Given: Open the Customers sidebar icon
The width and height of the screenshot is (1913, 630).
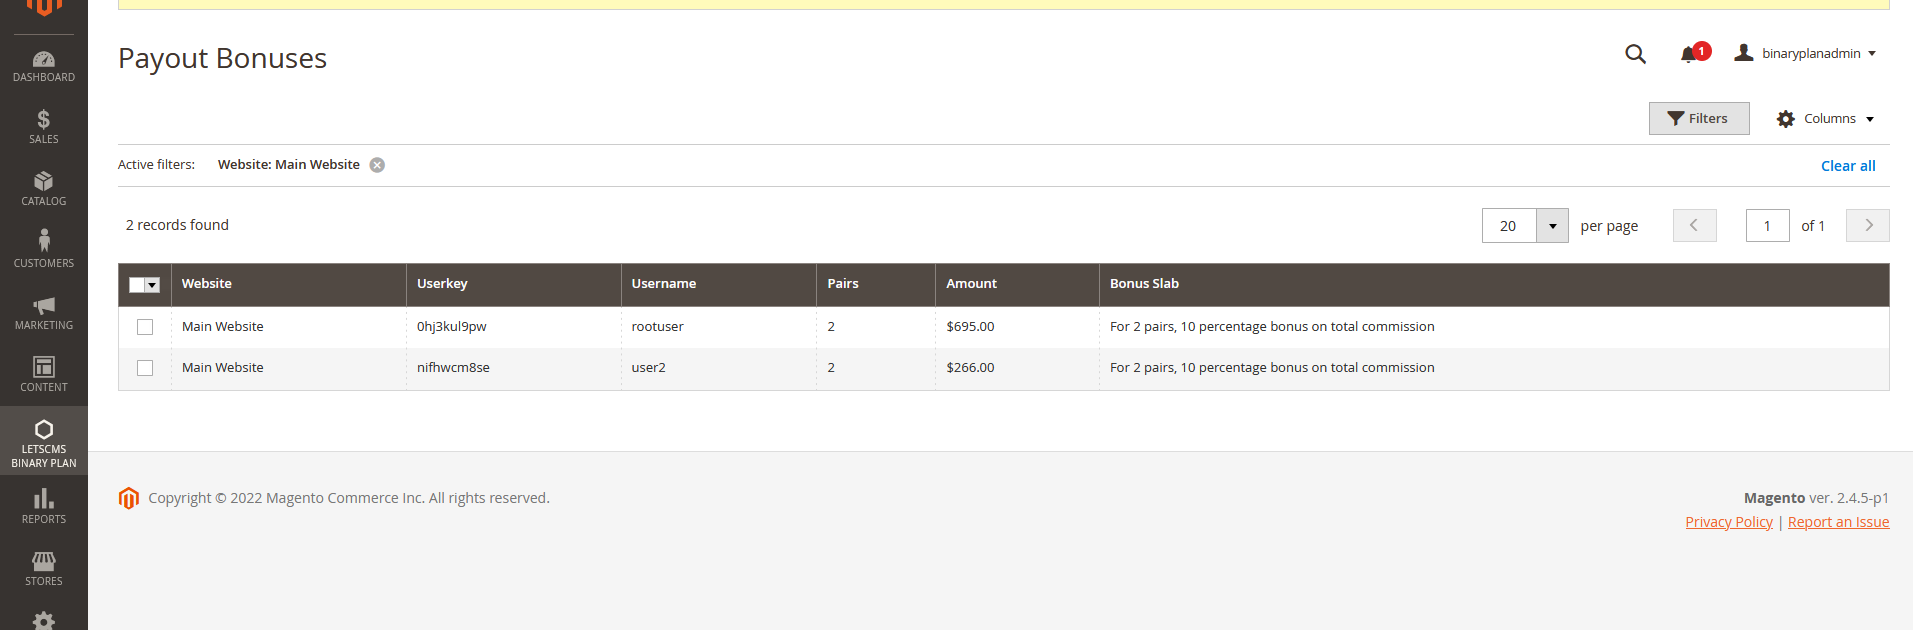Looking at the screenshot, I should [44, 249].
